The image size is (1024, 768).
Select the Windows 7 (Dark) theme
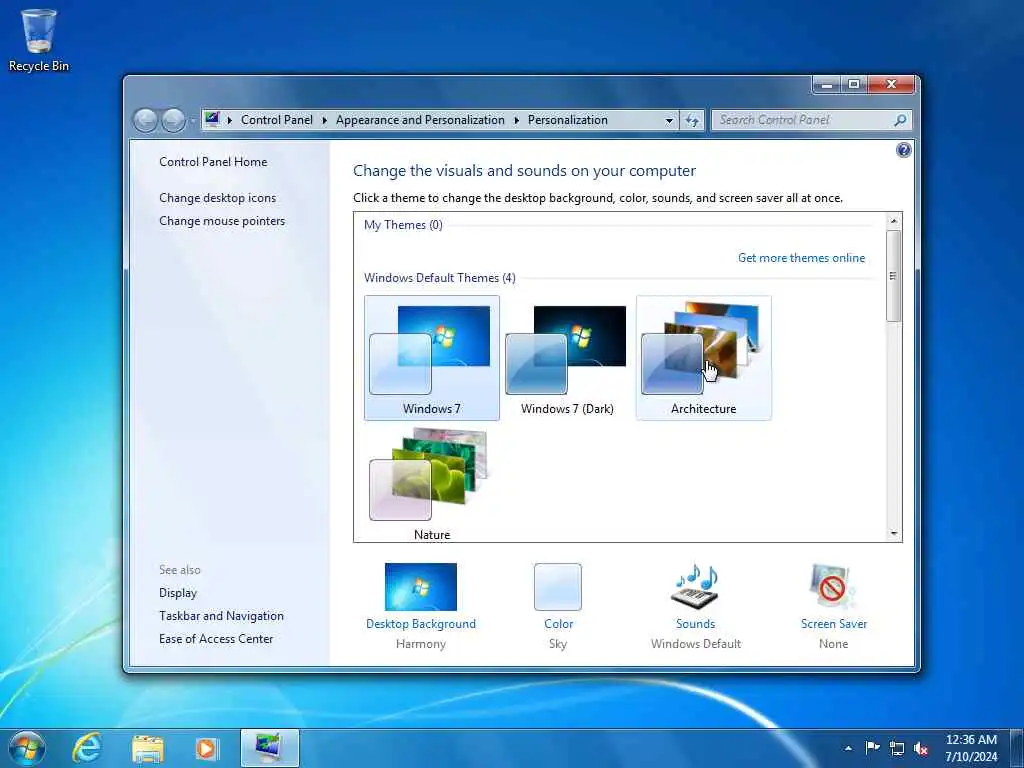568,358
